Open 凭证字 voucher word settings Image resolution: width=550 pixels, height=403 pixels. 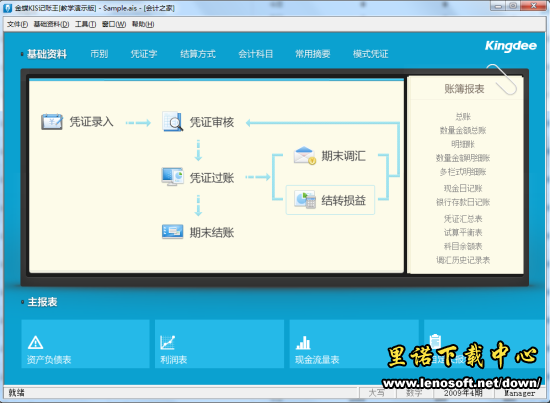coord(144,54)
